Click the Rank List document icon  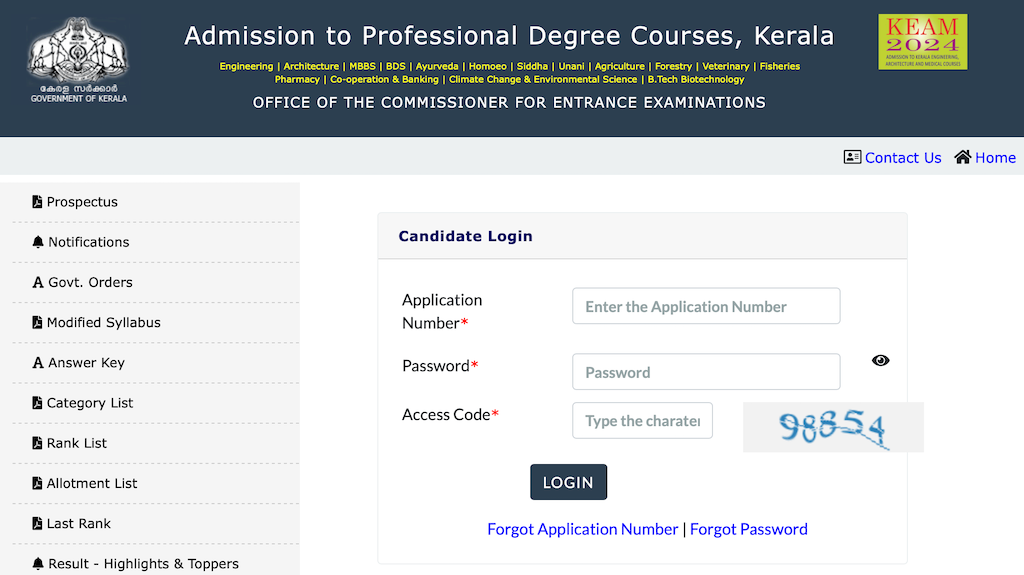(37, 443)
